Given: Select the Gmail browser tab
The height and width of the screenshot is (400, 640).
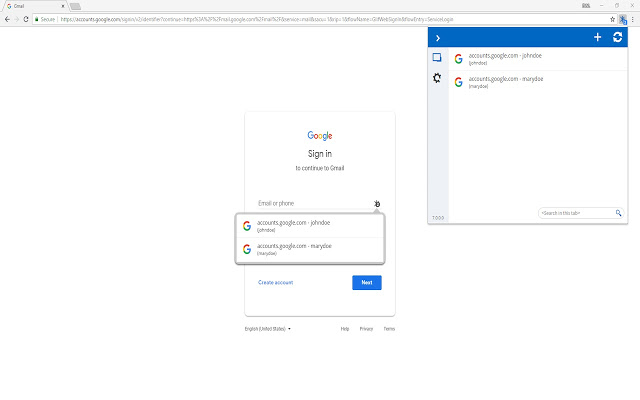Looking at the screenshot, I should point(33,6).
